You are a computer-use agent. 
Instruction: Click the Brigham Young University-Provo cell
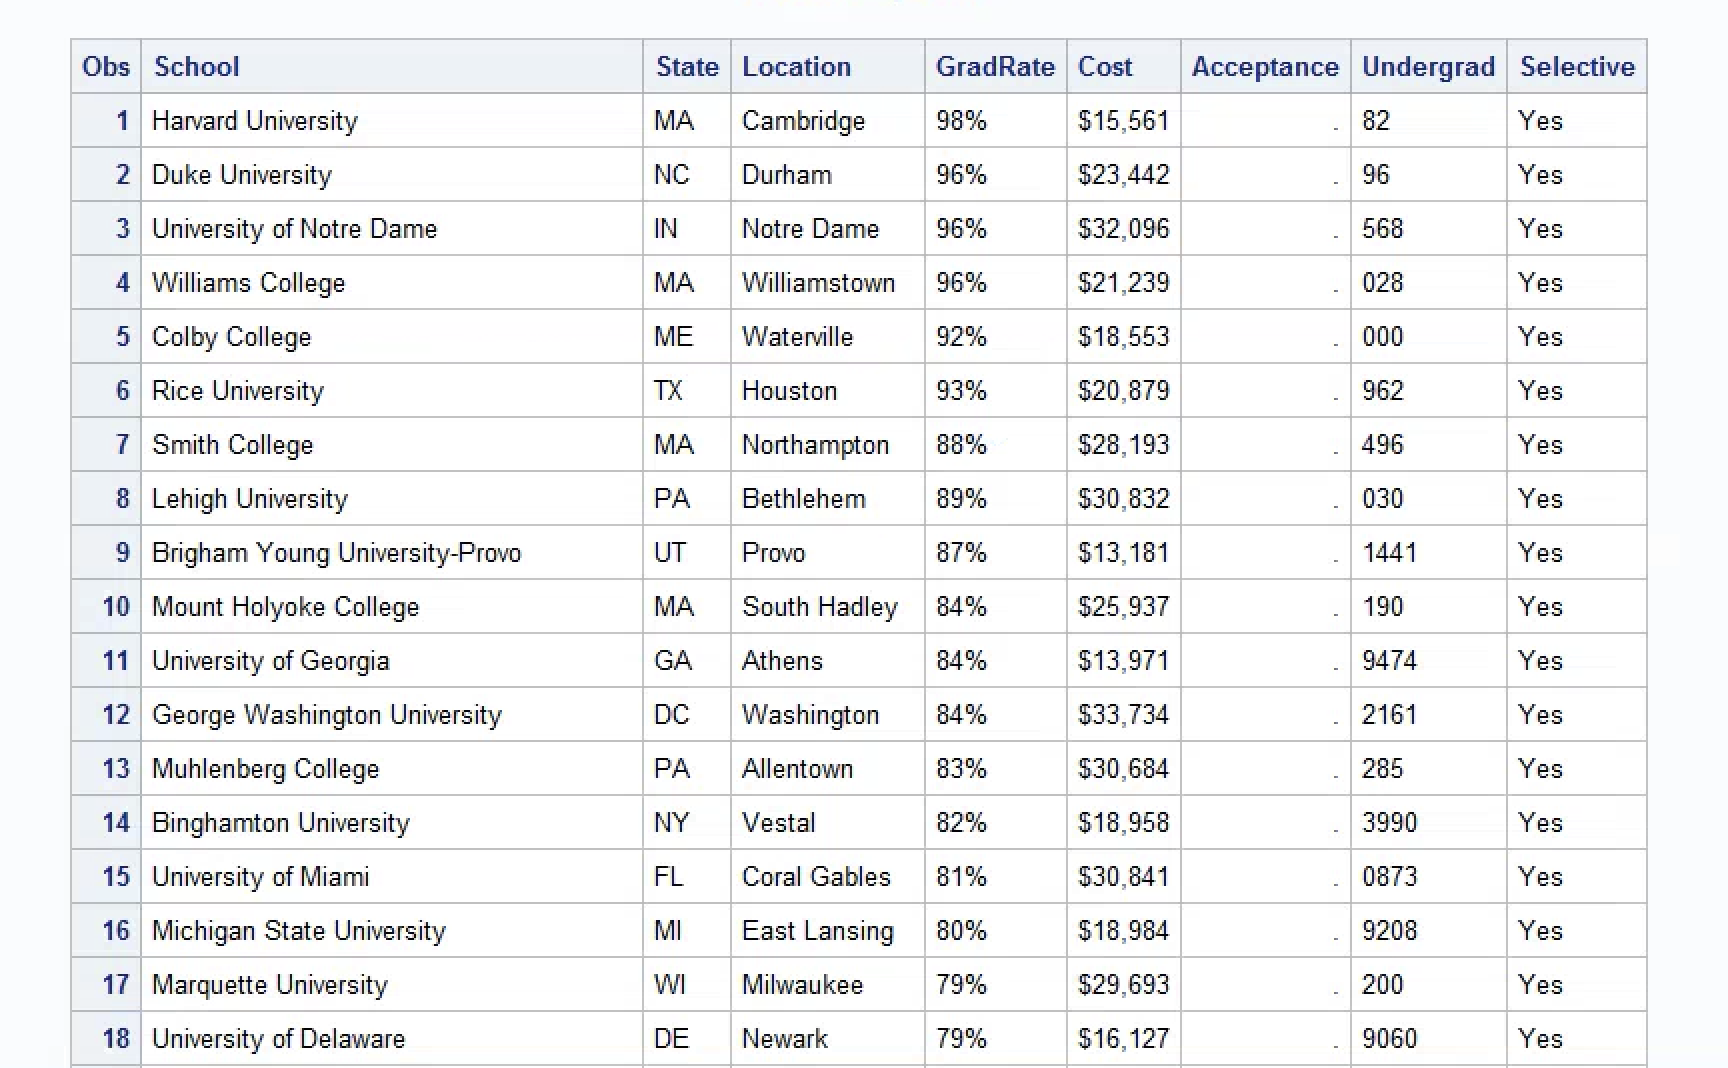click(x=336, y=553)
